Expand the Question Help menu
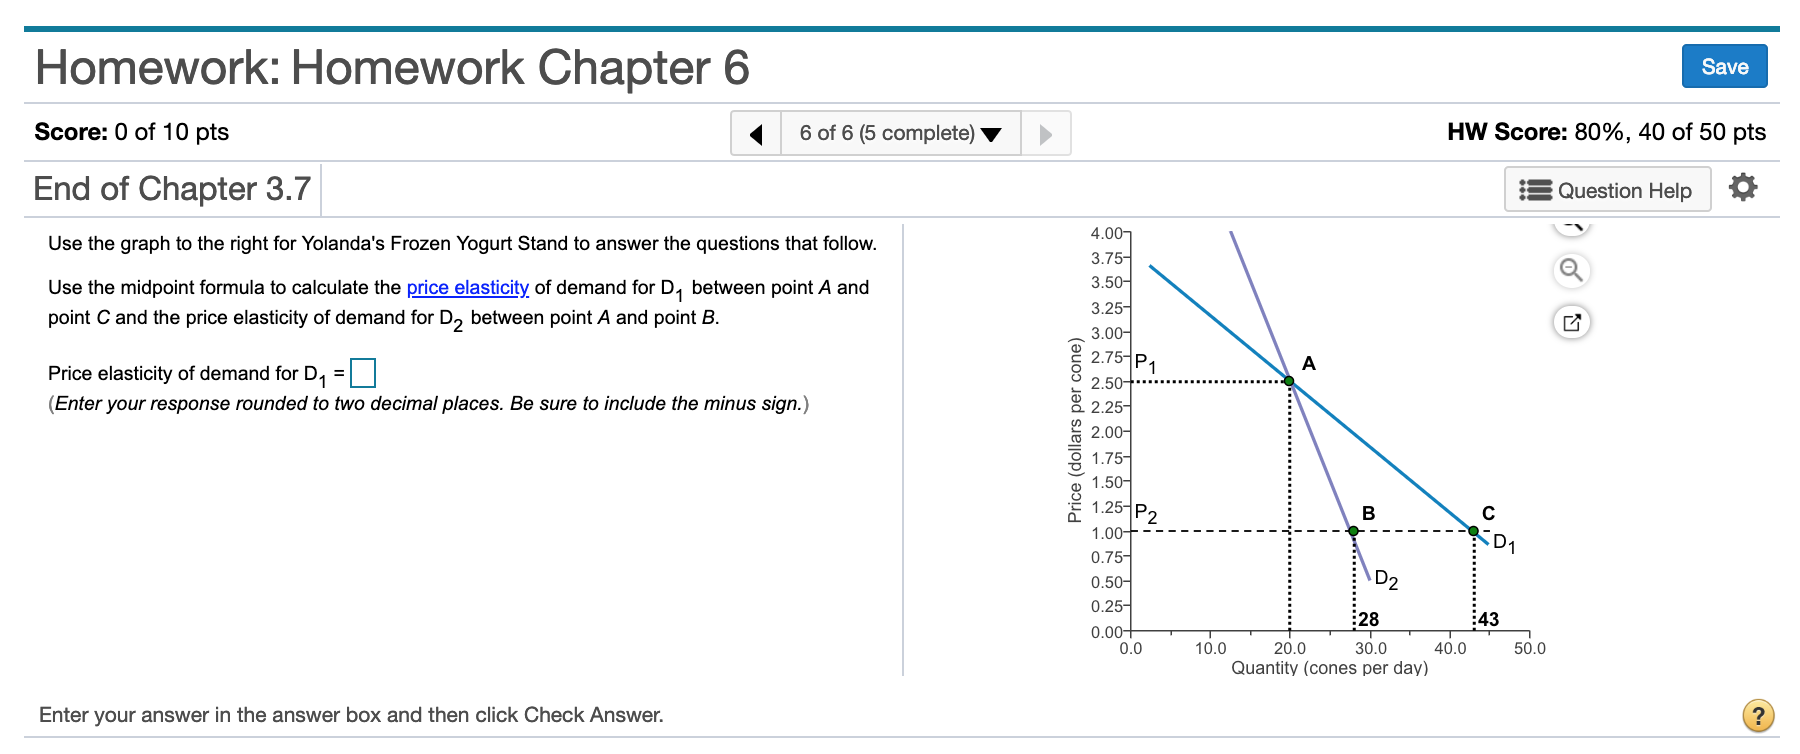1800x754 pixels. [x=1606, y=190]
